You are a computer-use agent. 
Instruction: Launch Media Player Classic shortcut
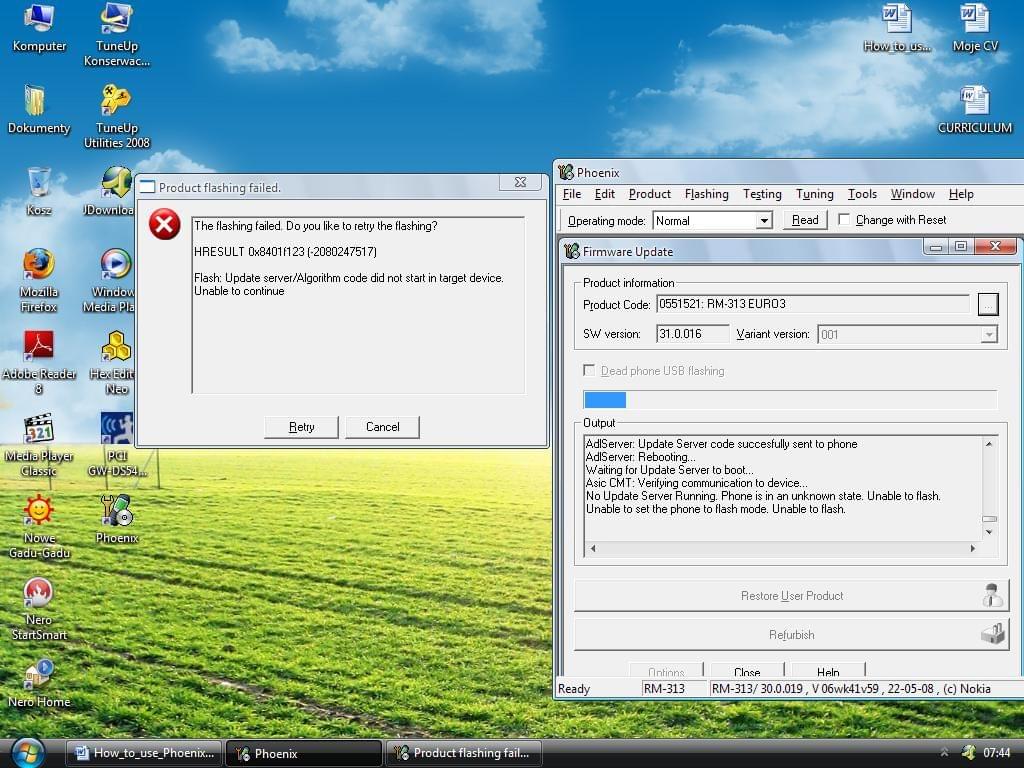(39, 445)
